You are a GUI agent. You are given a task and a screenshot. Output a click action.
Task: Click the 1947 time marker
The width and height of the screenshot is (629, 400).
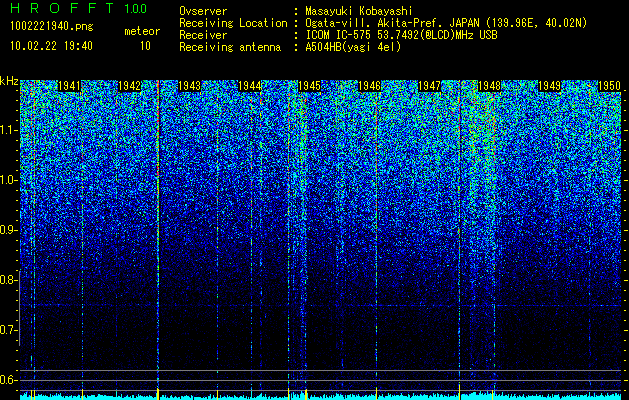tap(429, 86)
